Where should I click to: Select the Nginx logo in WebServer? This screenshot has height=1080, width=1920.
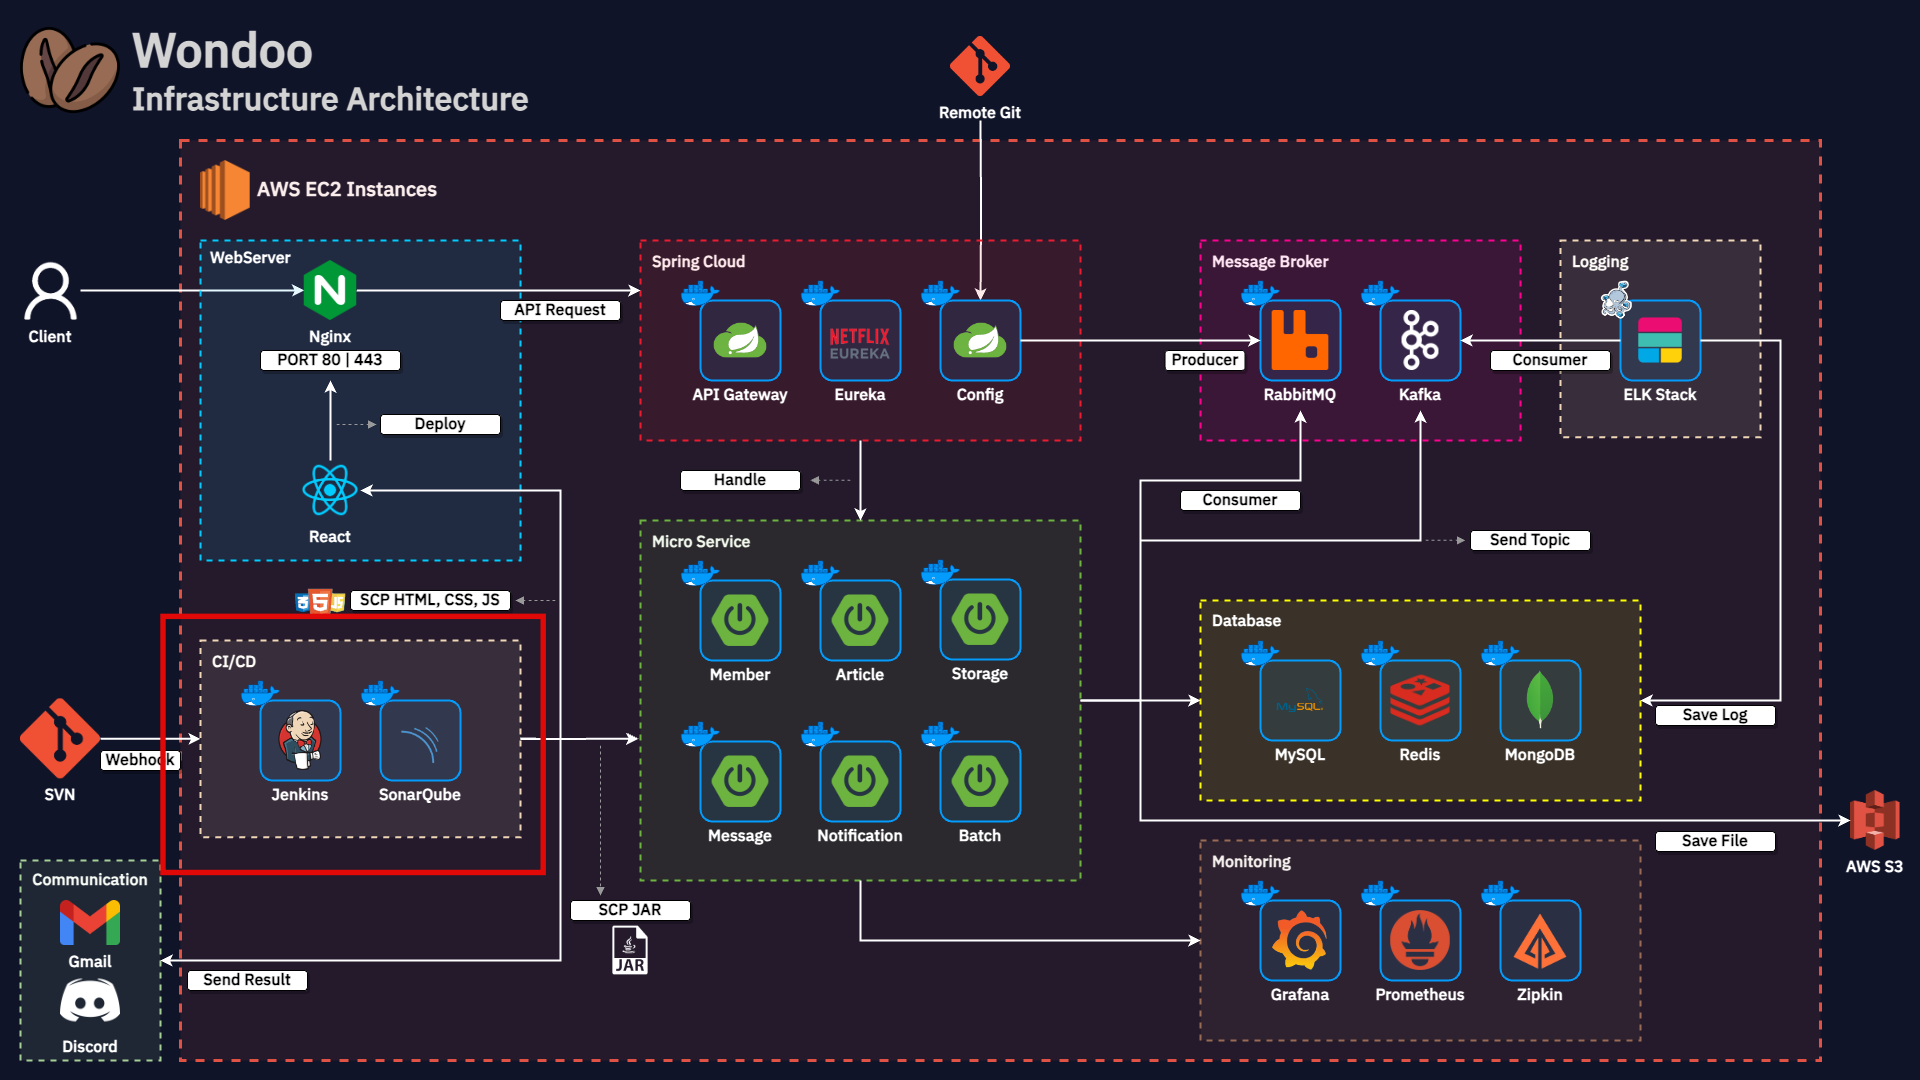[330, 290]
